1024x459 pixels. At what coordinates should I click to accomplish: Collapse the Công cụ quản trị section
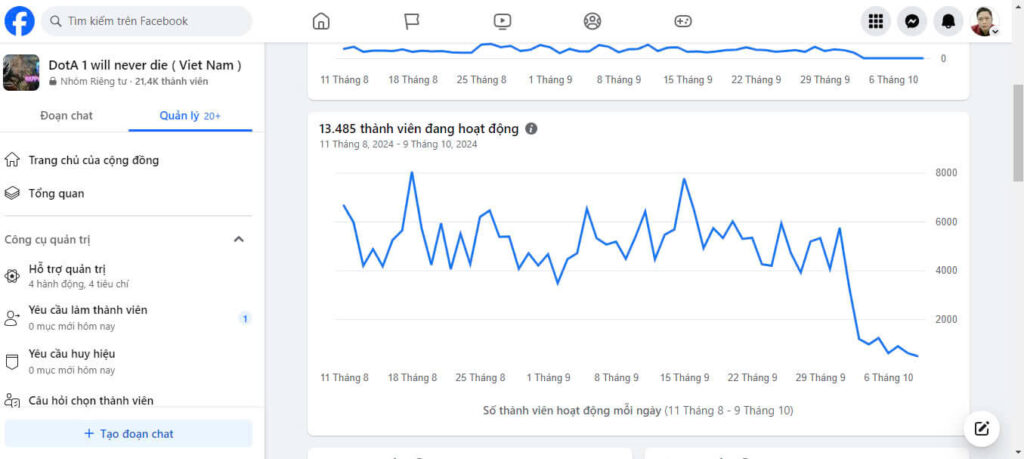[239, 240]
